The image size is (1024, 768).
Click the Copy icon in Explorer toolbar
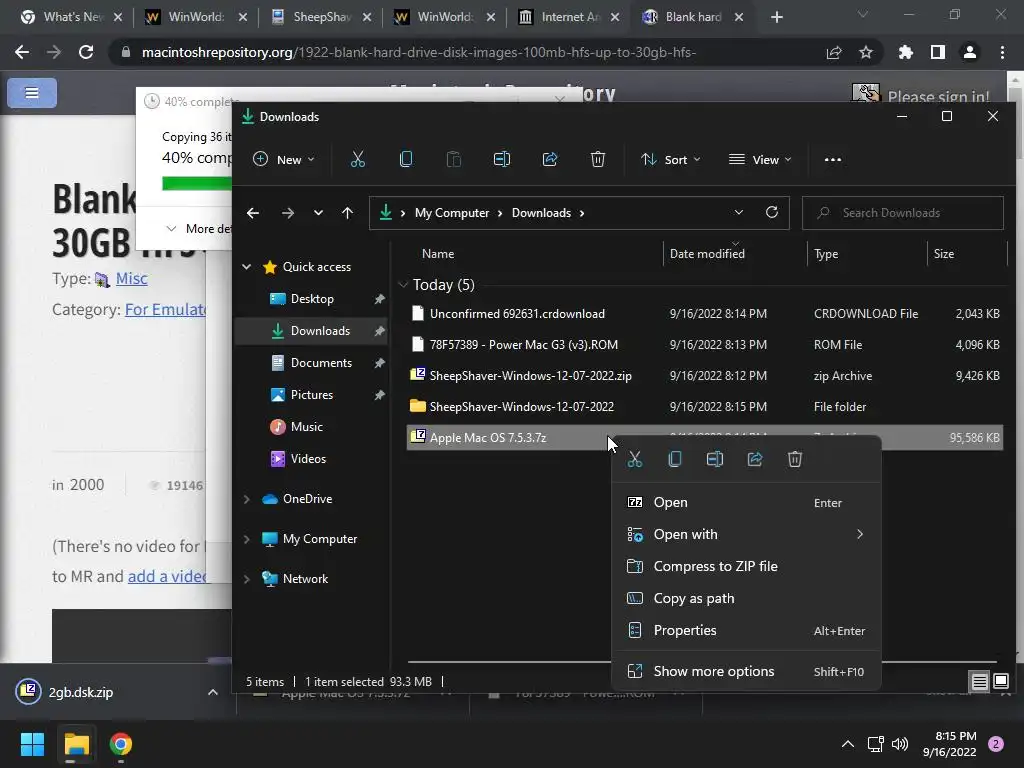tap(406, 159)
